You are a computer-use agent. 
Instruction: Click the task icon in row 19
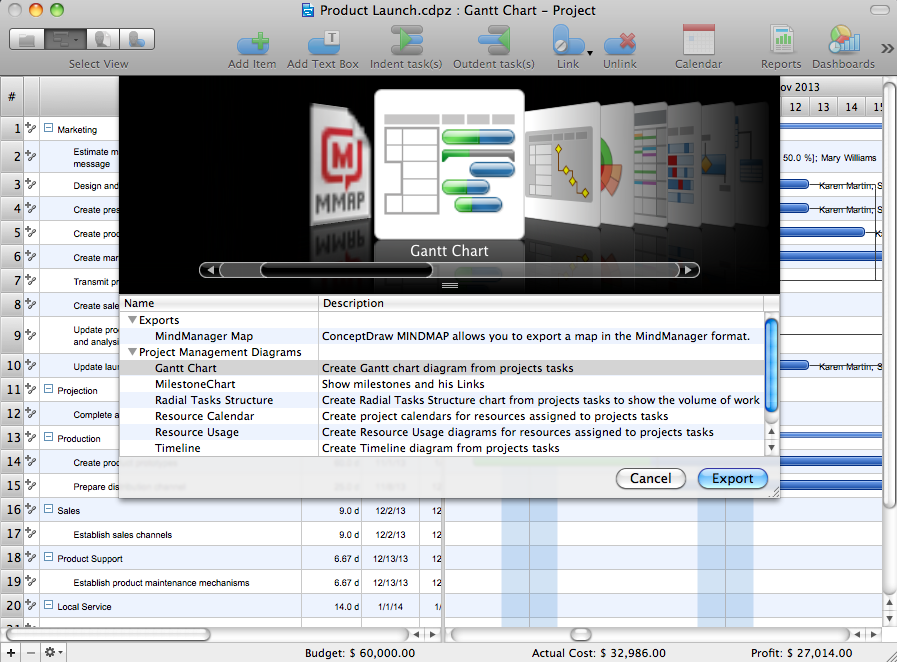31,582
